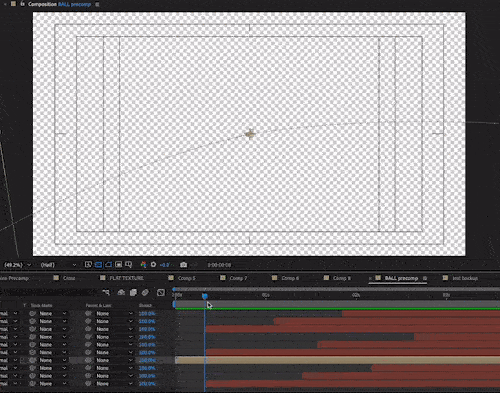Viewport: 500px width, 393px height.
Task: Select the BALL precomp timeline tab
Action: (x=401, y=278)
